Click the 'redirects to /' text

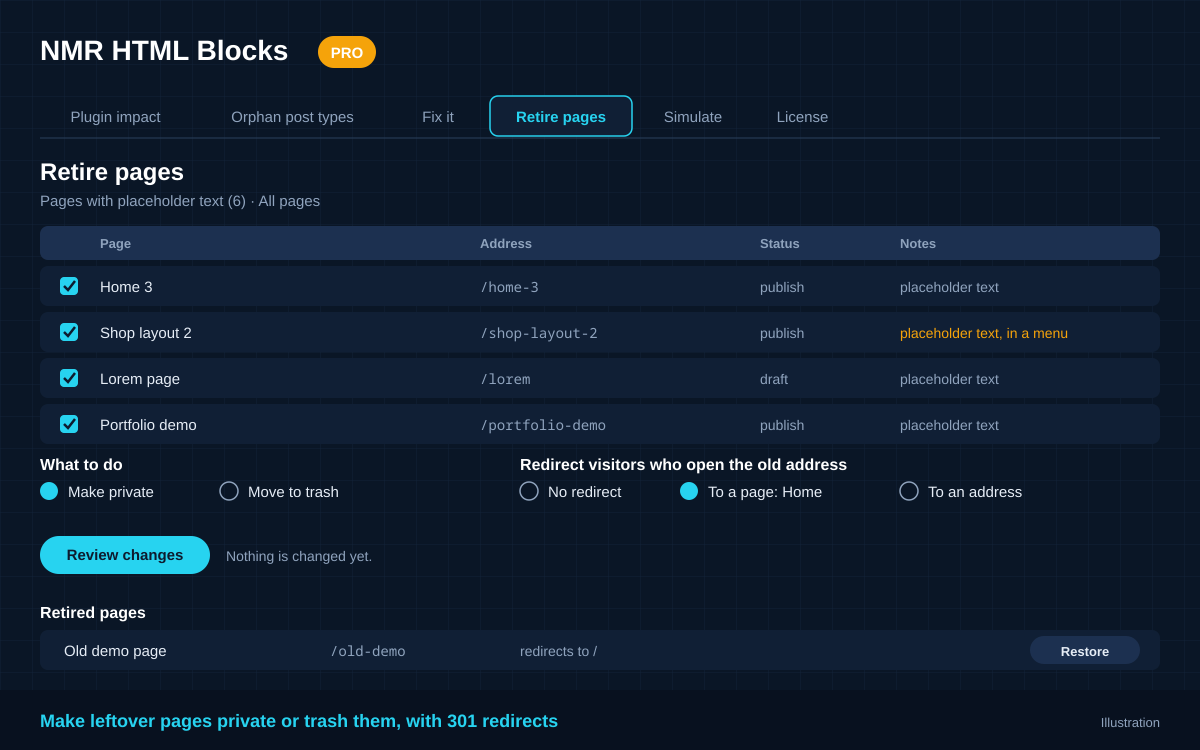tap(558, 651)
